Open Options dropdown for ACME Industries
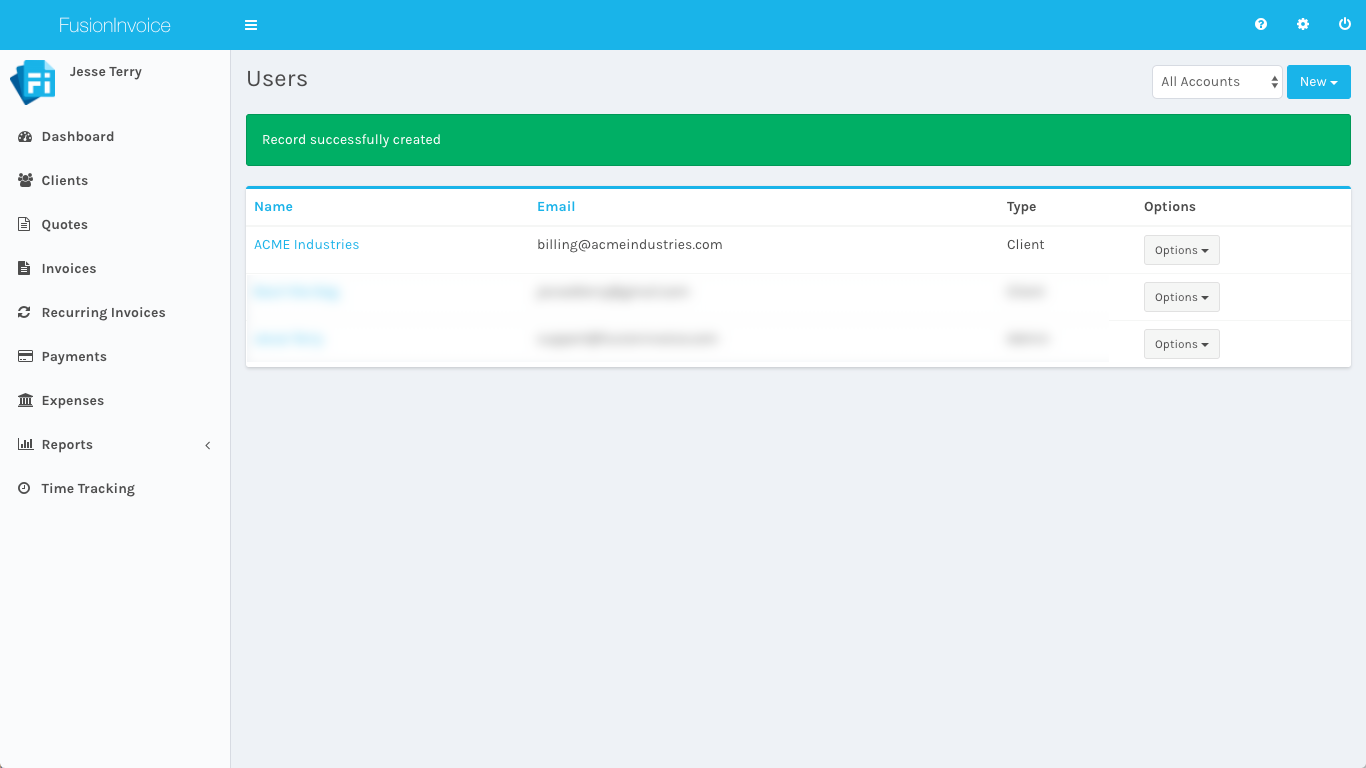The image size is (1366, 768). pyautogui.click(x=1181, y=250)
